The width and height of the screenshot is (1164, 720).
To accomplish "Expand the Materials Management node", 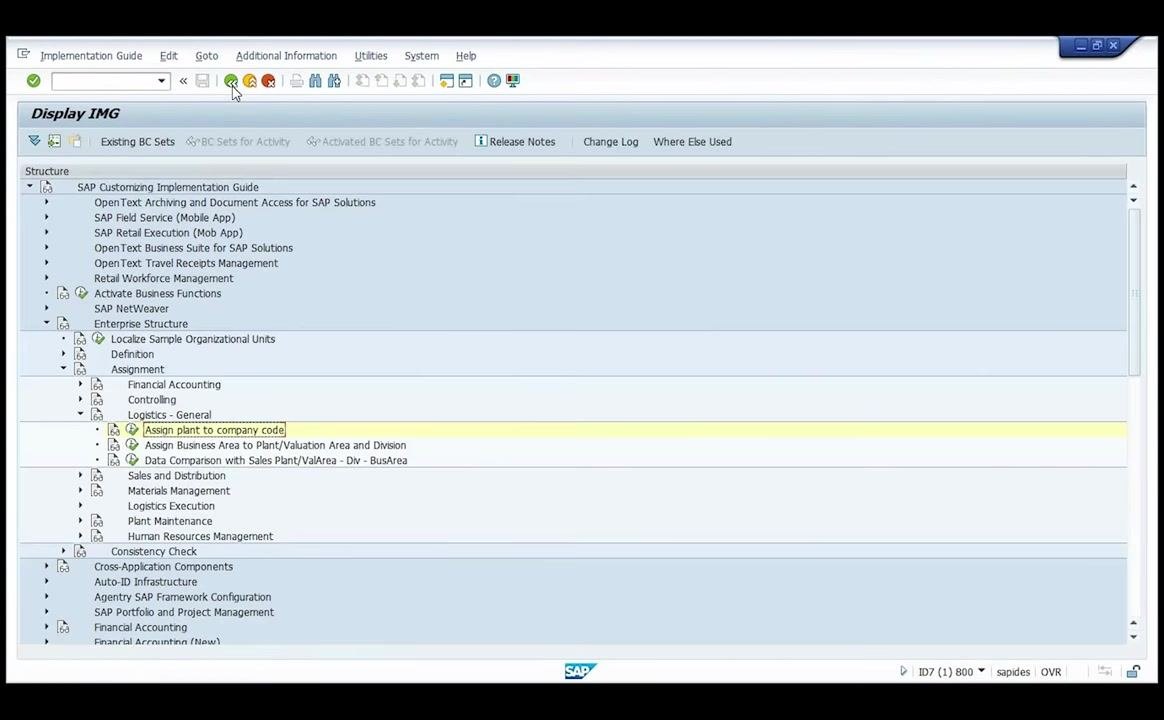I will [x=80, y=490].
